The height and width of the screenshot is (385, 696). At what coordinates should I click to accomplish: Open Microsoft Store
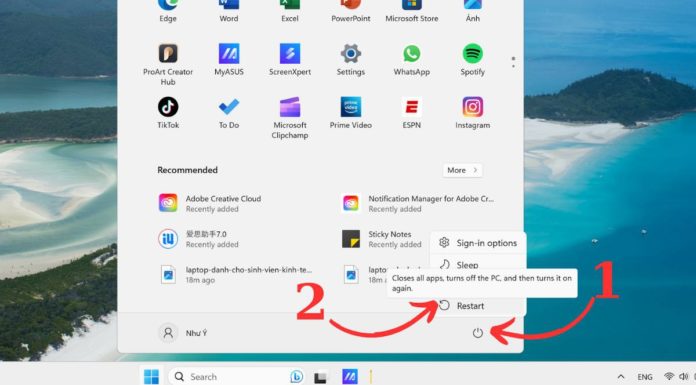(411, 11)
